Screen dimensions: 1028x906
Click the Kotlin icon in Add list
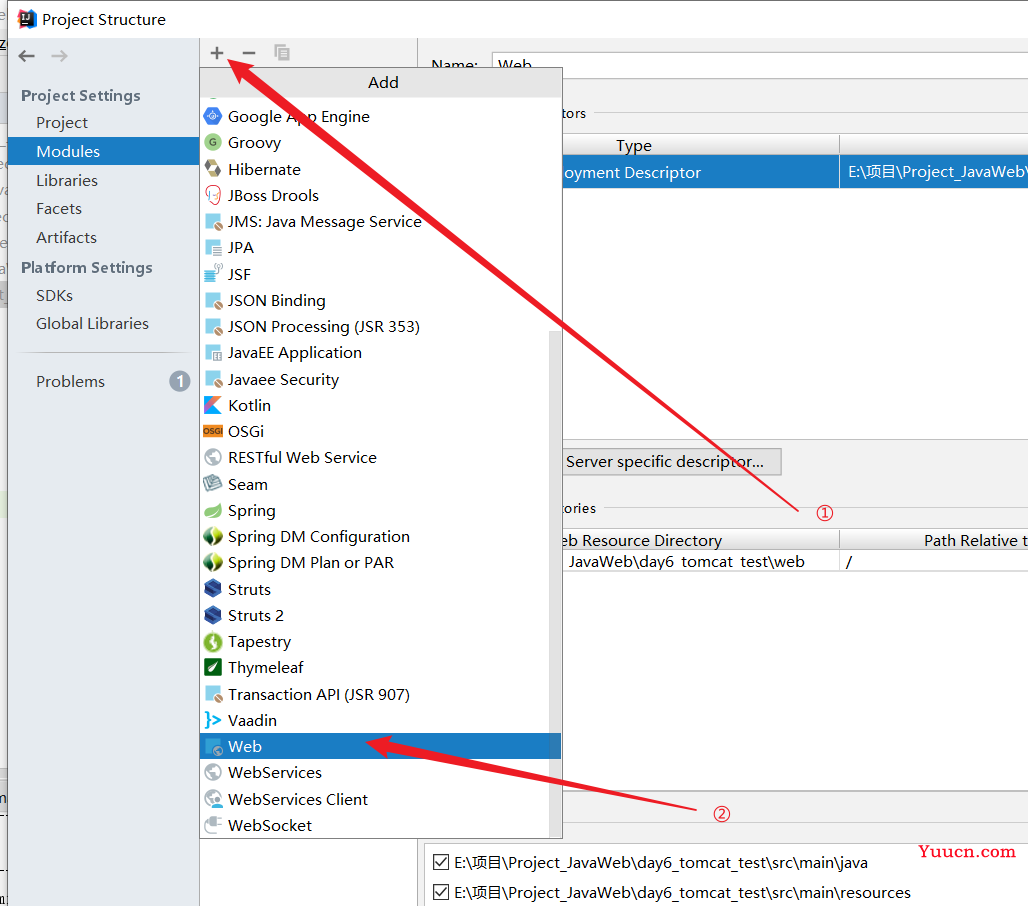(213, 405)
